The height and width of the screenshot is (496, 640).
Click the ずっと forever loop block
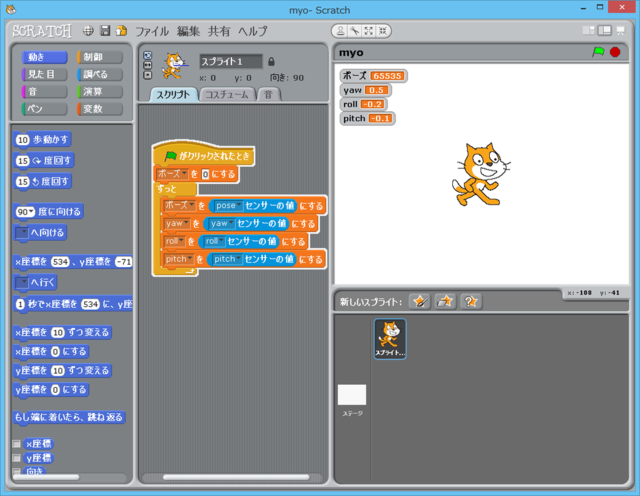point(175,189)
